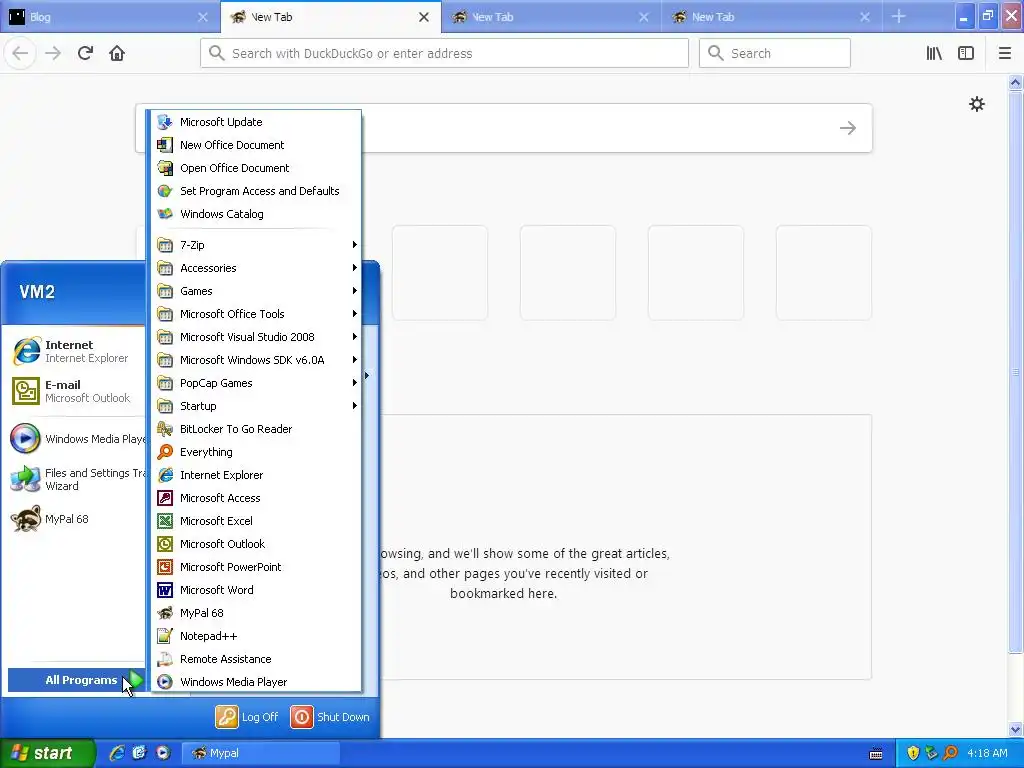Click the All Programs button

click(x=76, y=680)
